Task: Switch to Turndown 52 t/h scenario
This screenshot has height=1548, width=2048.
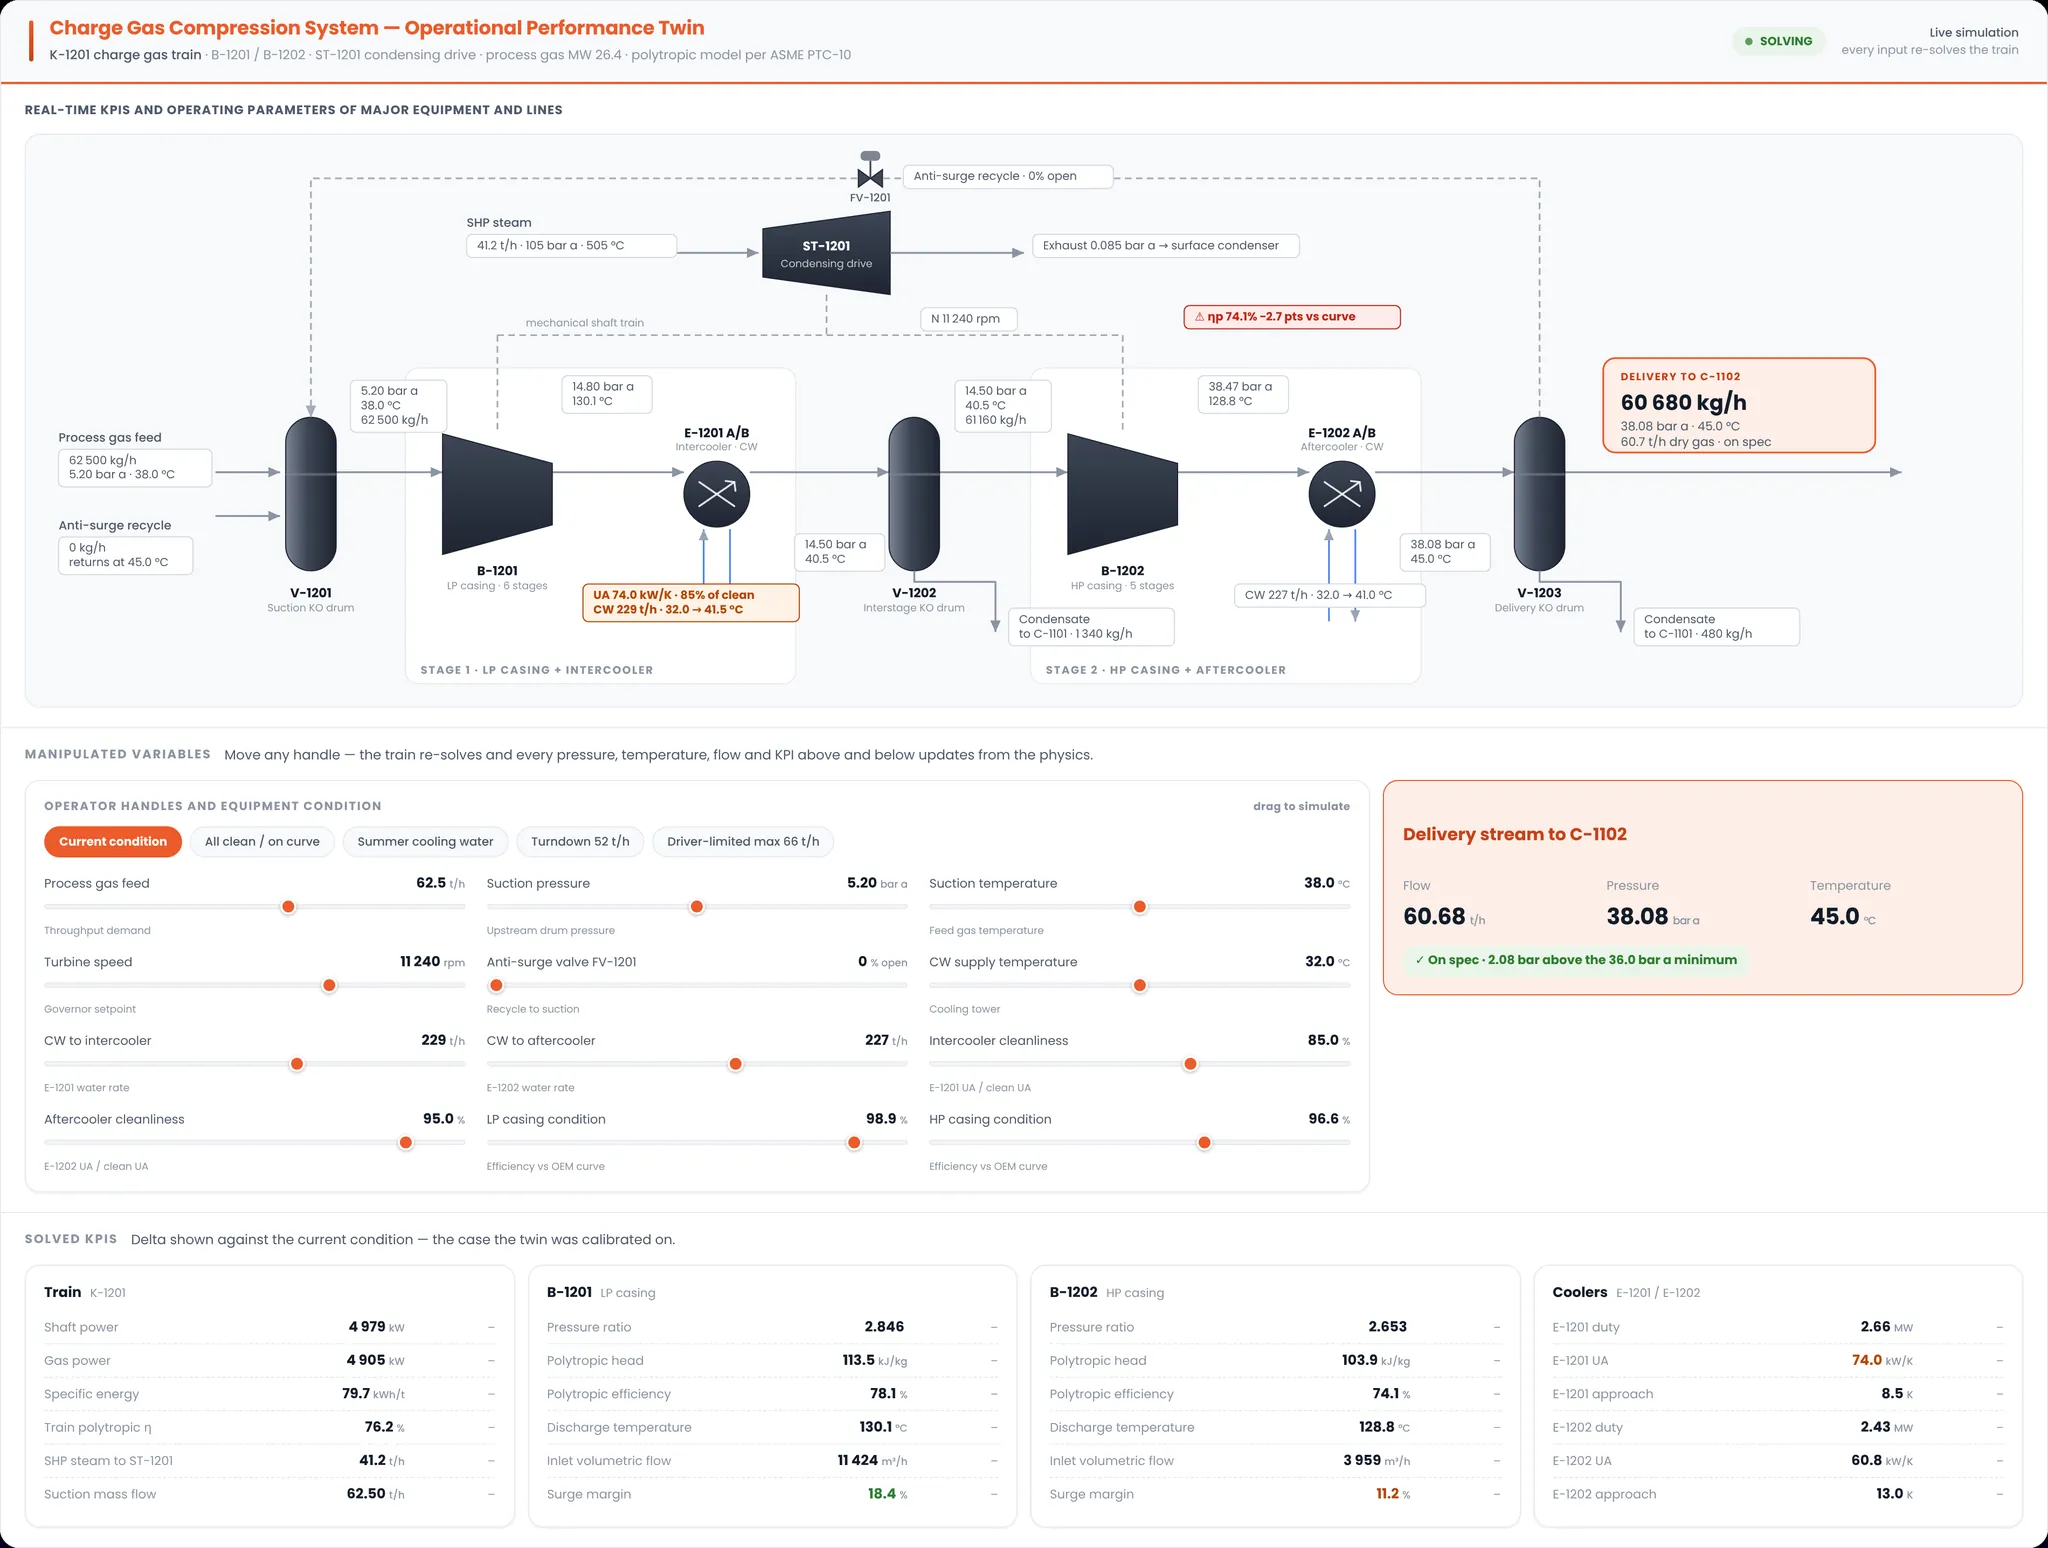Action: 580,841
